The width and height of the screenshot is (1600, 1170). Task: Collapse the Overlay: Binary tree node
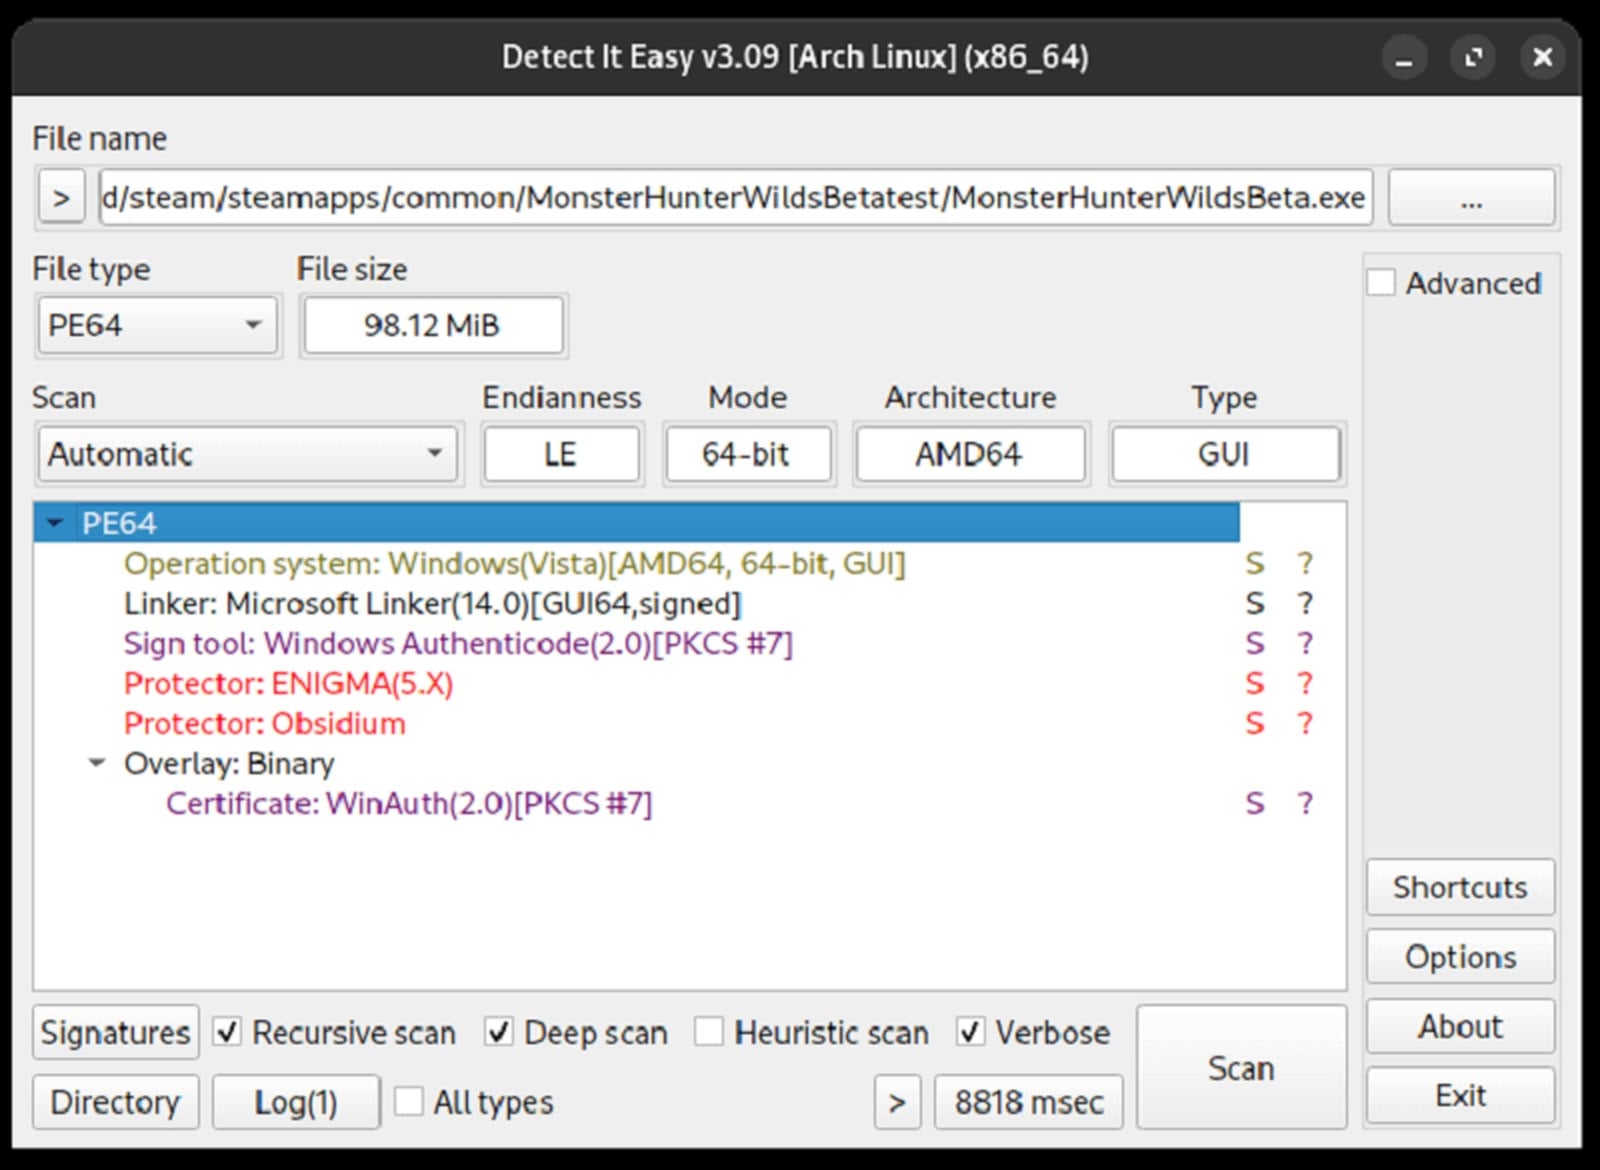(x=97, y=763)
